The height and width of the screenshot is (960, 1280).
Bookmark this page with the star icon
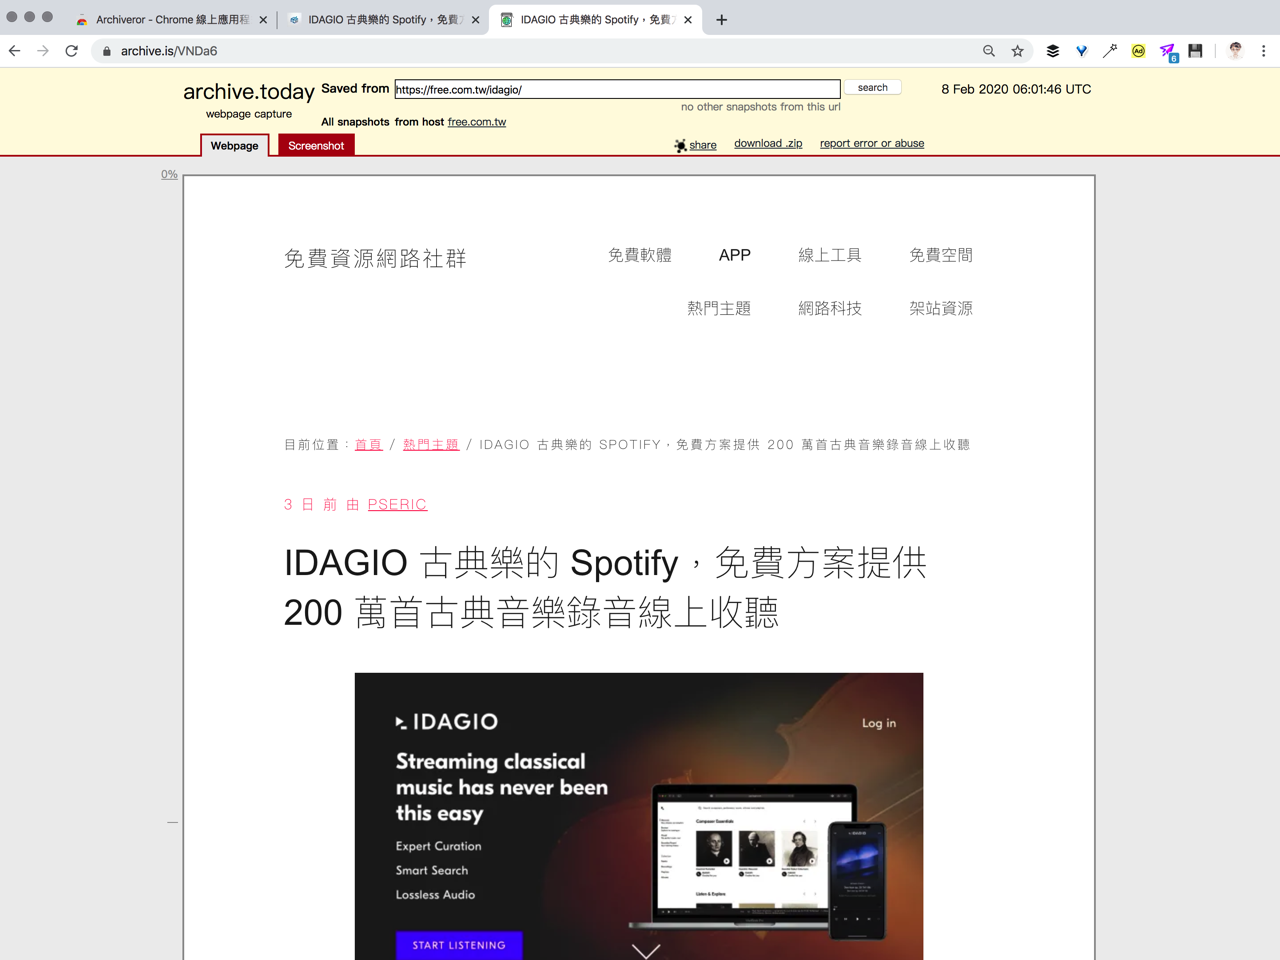1018,51
